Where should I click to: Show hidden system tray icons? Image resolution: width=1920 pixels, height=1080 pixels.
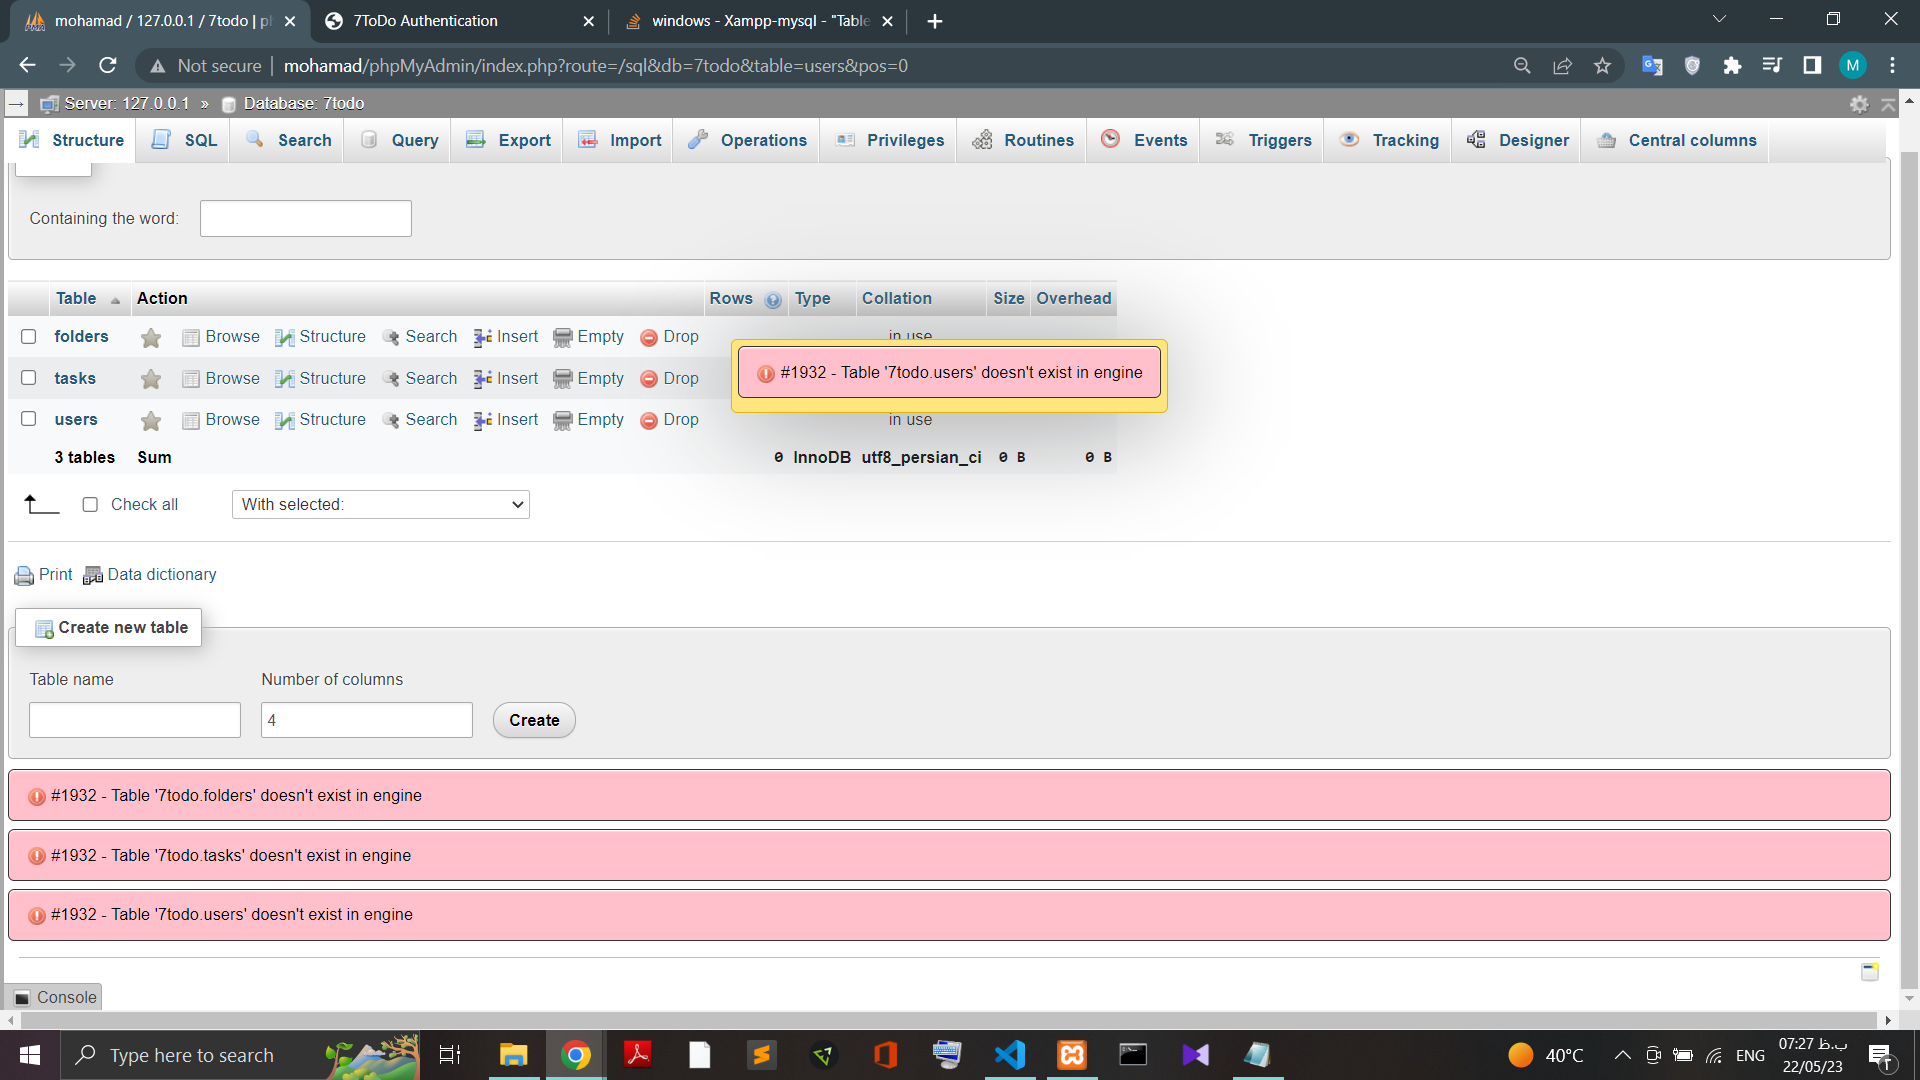pos(1622,1055)
